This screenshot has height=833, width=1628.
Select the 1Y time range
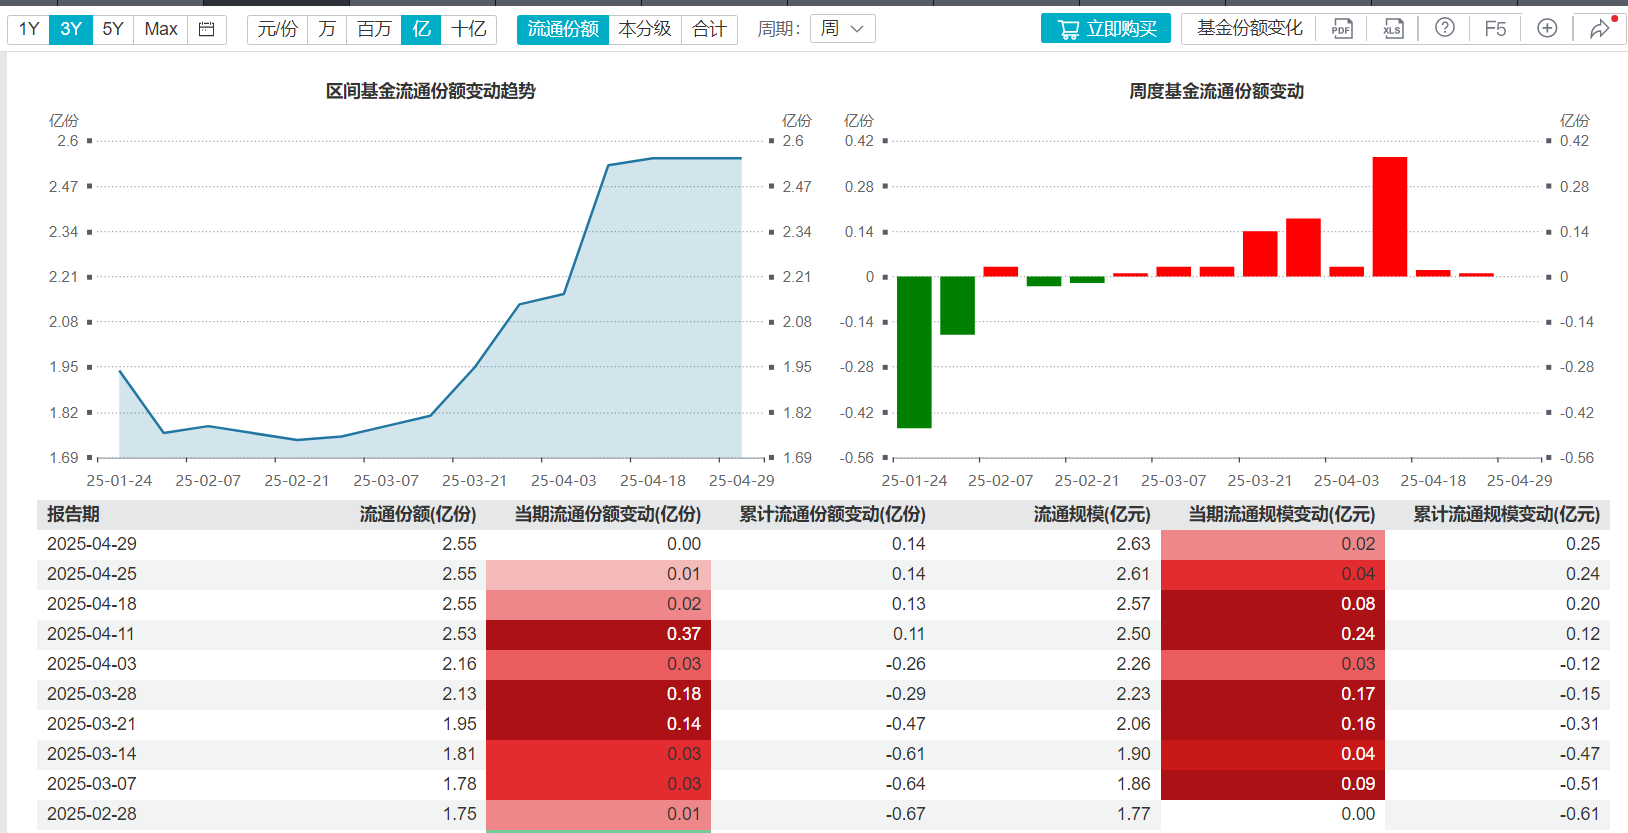[29, 29]
